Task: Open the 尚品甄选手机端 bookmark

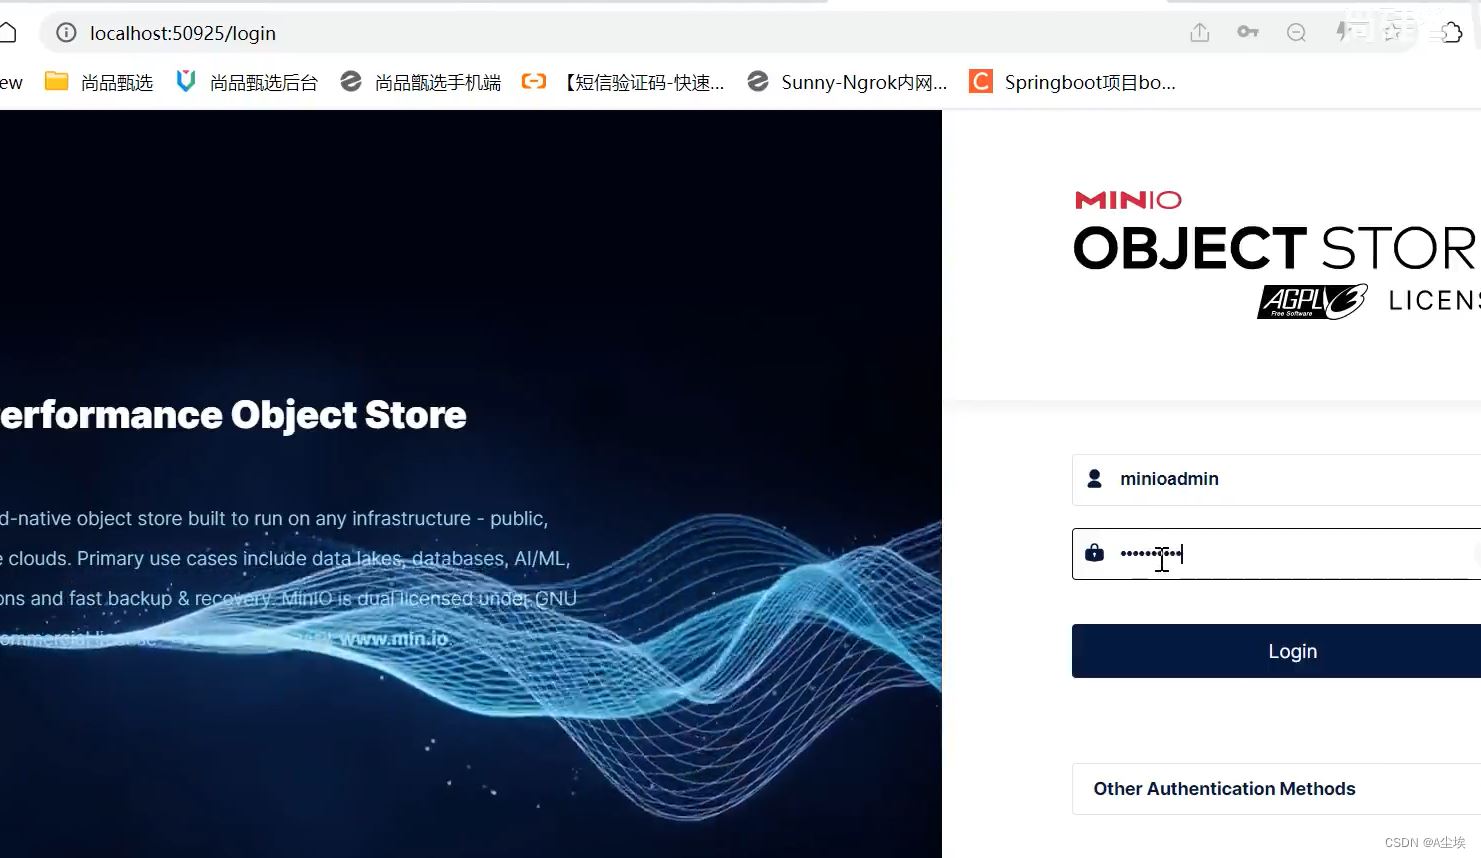Action: point(420,82)
